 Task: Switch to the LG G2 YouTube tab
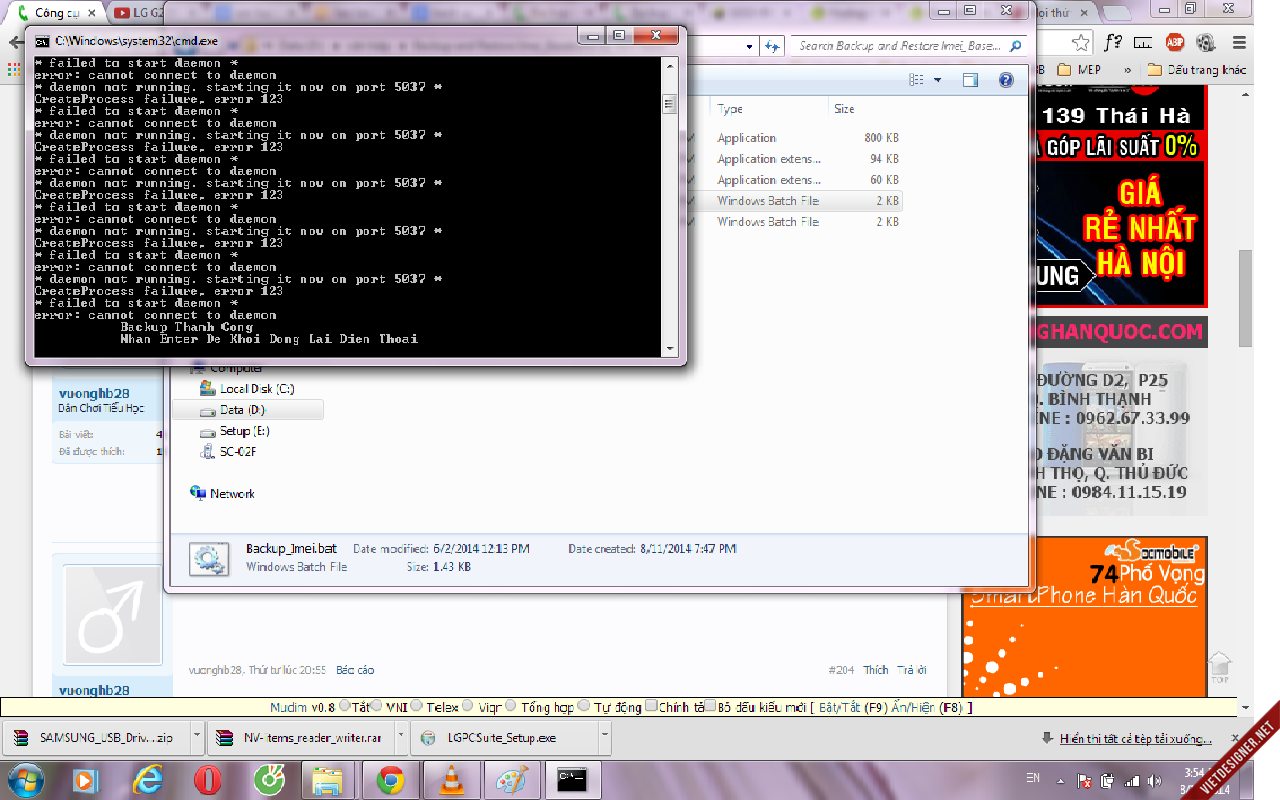click(x=135, y=12)
